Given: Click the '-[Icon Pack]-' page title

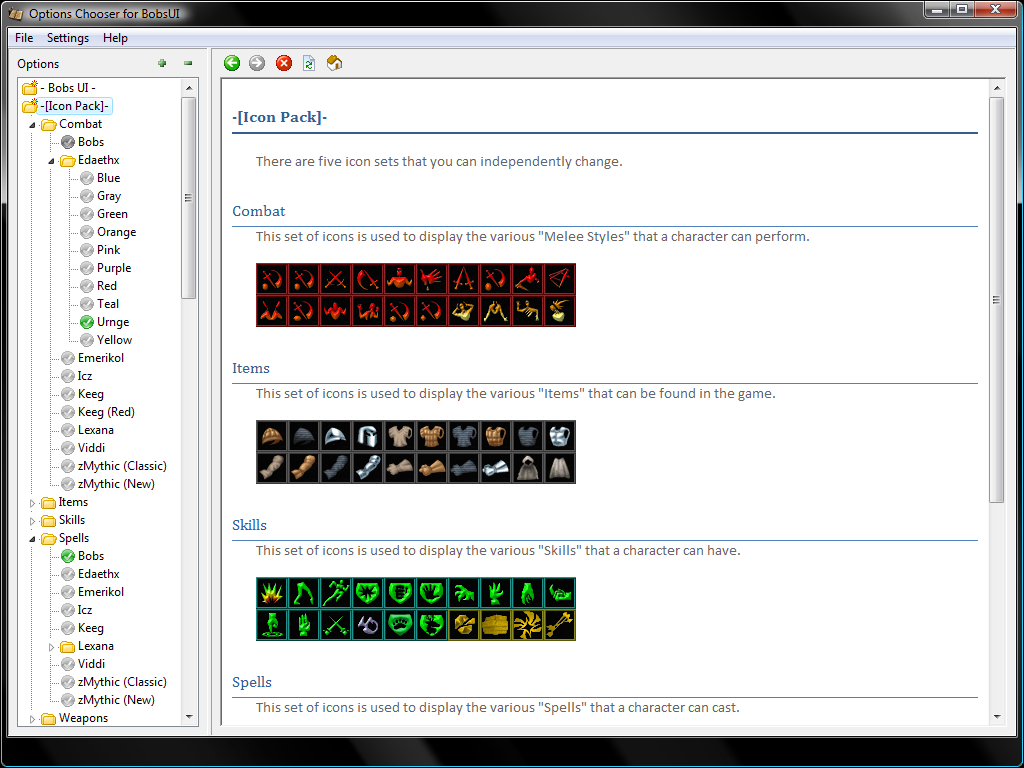Looking at the screenshot, I should [280, 117].
